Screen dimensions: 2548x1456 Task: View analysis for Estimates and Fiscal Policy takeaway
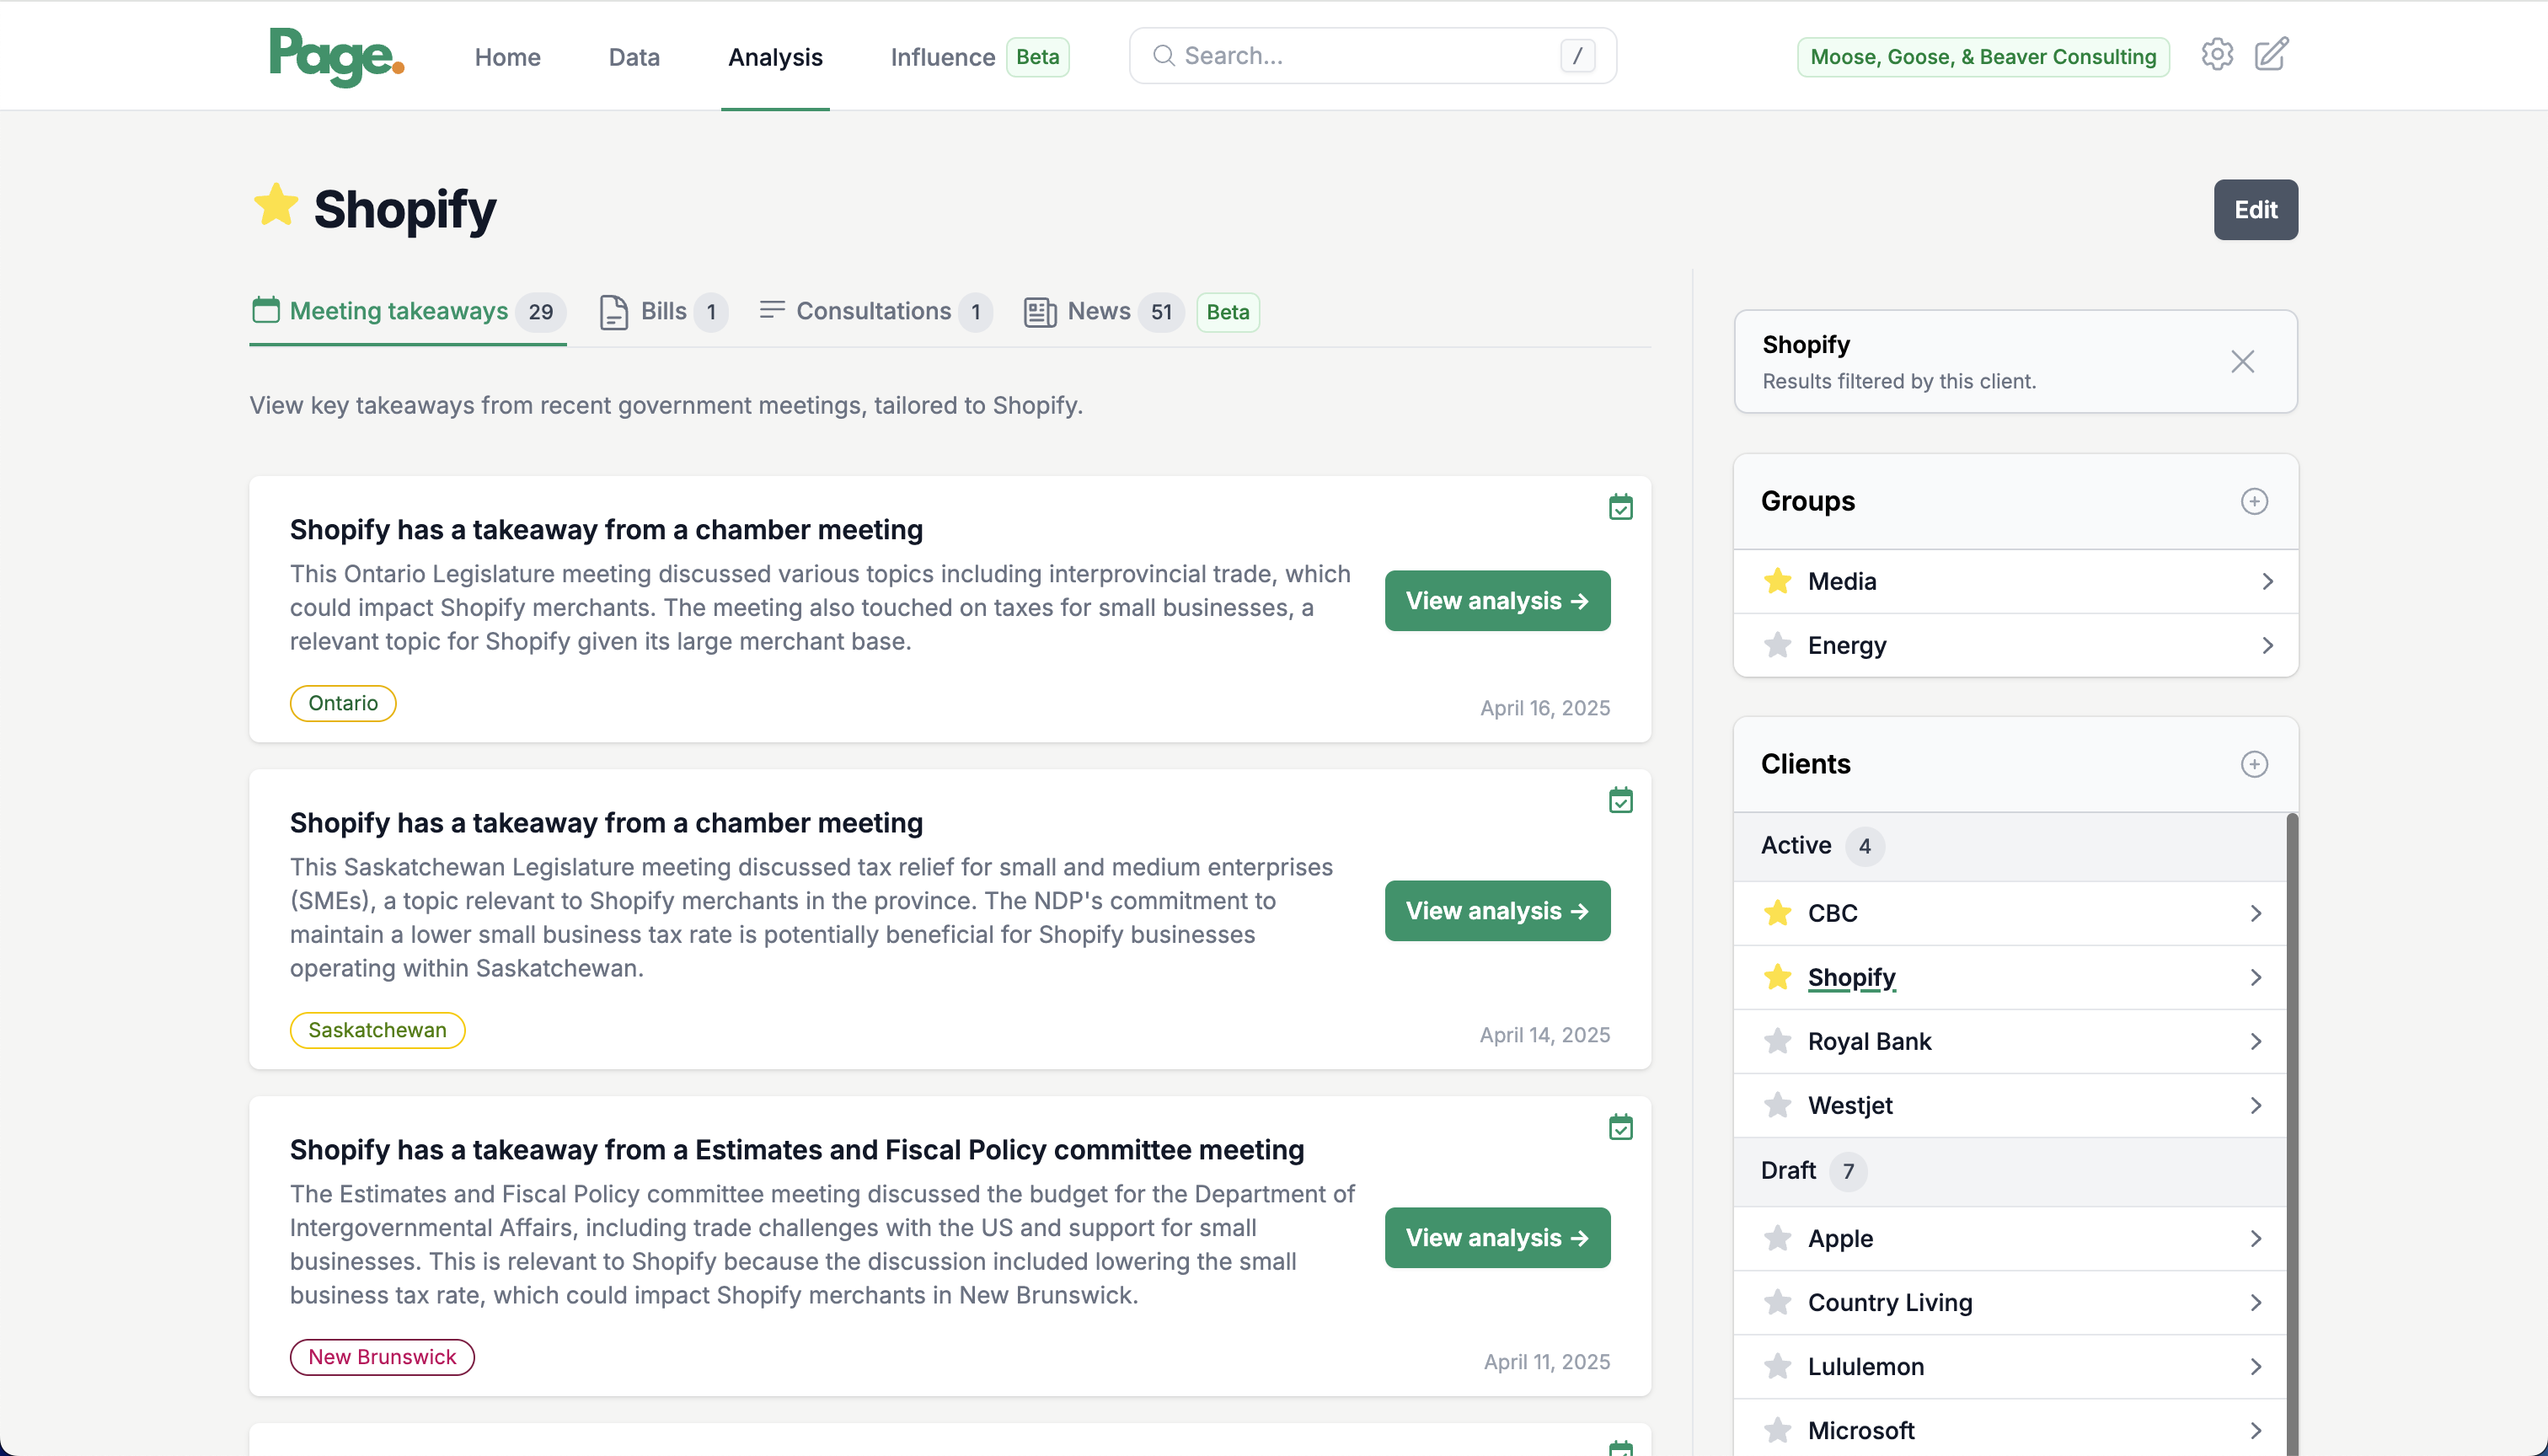click(1497, 1237)
